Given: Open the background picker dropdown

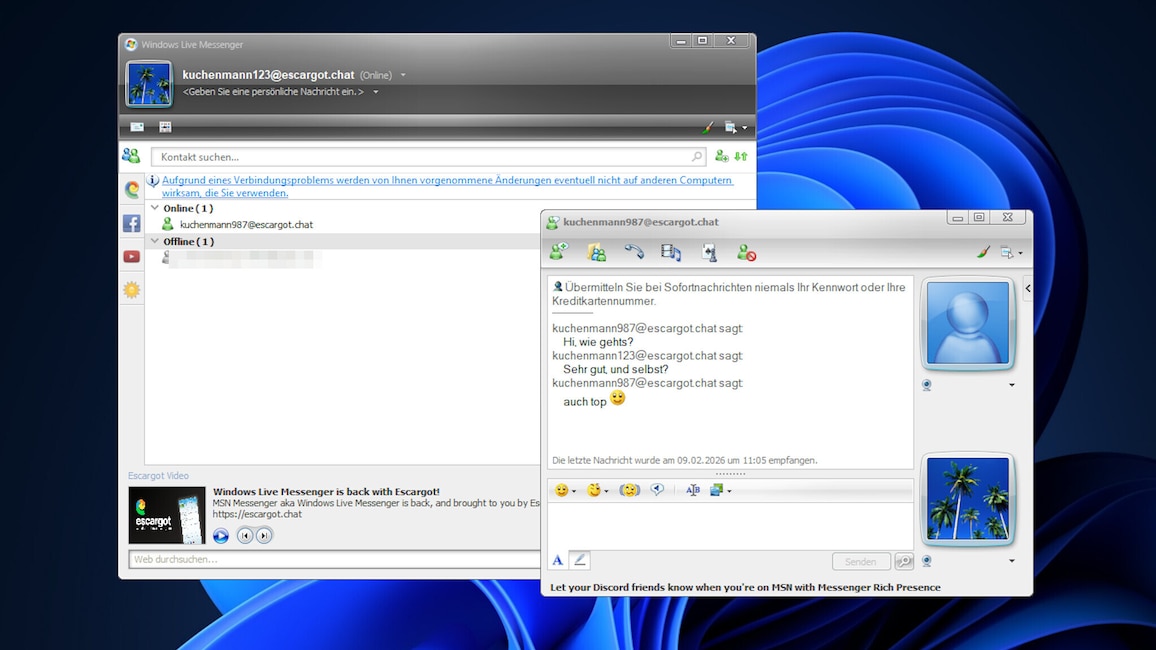Looking at the screenshot, I should [720, 490].
